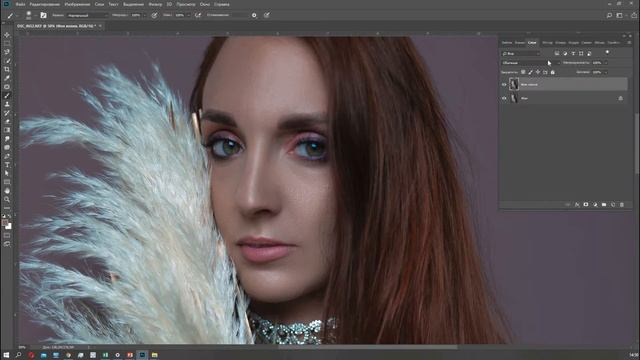This screenshot has width=640, height=360.
Task: Select the History Brush tool
Action: coord(7,113)
